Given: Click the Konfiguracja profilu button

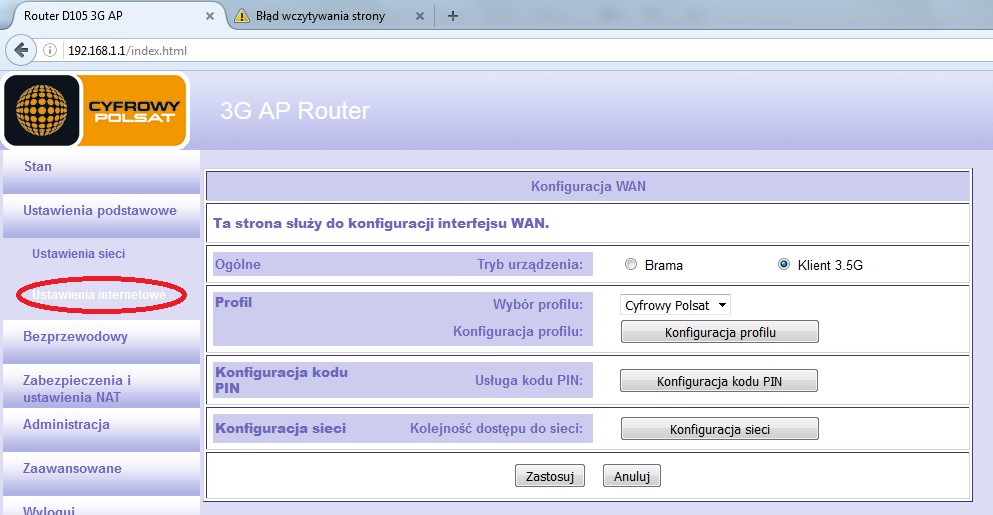Looking at the screenshot, I should (x=719, y=332).
